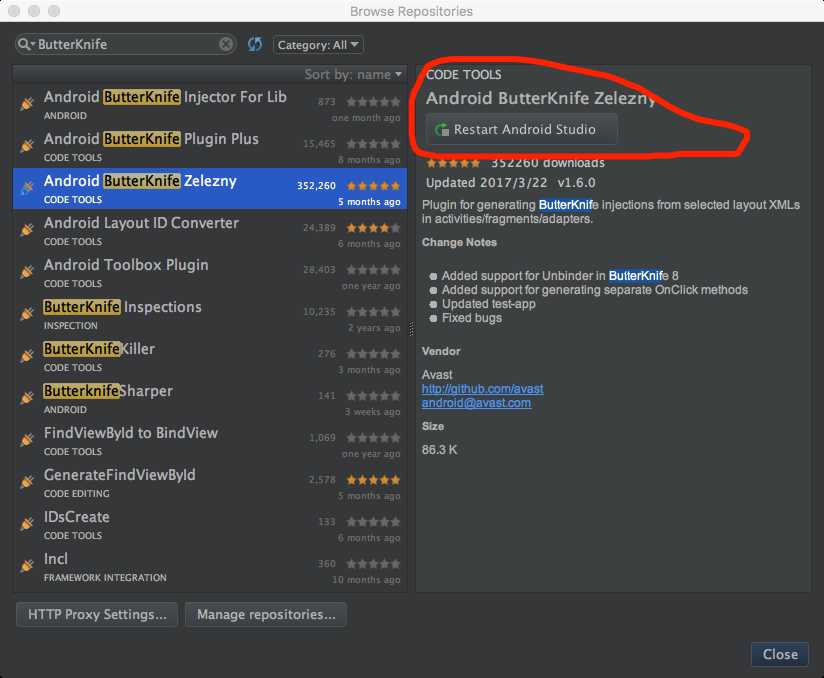Click plugin icon of ButterKnifeKiller
Image resolution: width=824 pixels, height=678 pixels.
(x=27, y=356)
